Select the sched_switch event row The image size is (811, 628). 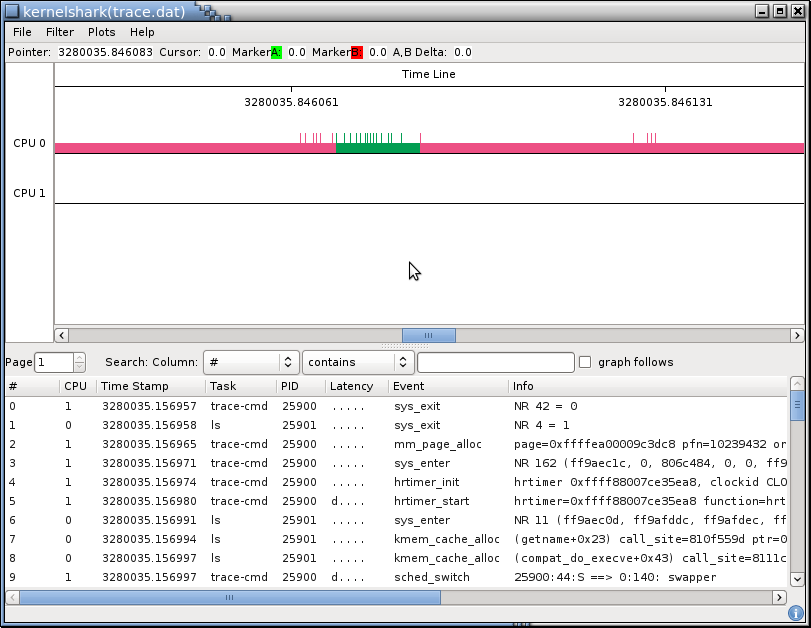point(397,577)
